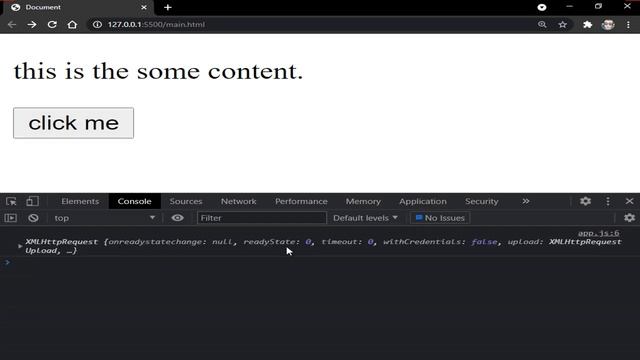Open the Chrome three-dot menu

coord(628,24)
